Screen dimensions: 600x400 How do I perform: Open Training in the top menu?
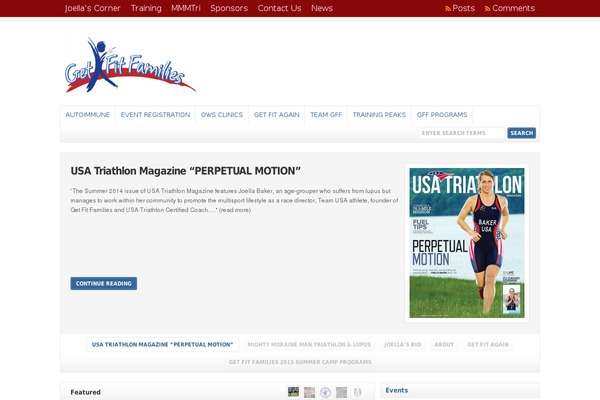pyautogui.click(x=146, y=8)
